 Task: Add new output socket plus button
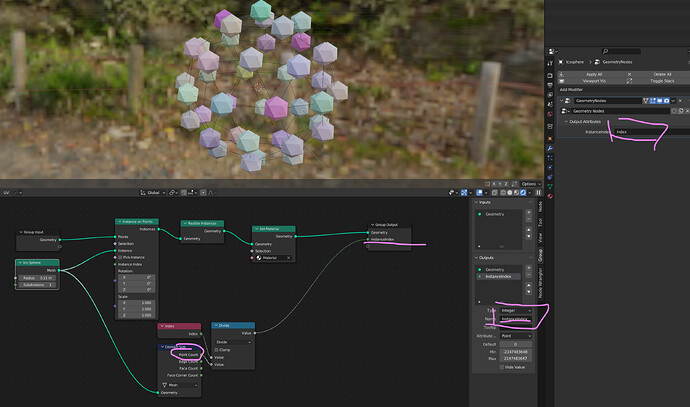pos(529,268)
